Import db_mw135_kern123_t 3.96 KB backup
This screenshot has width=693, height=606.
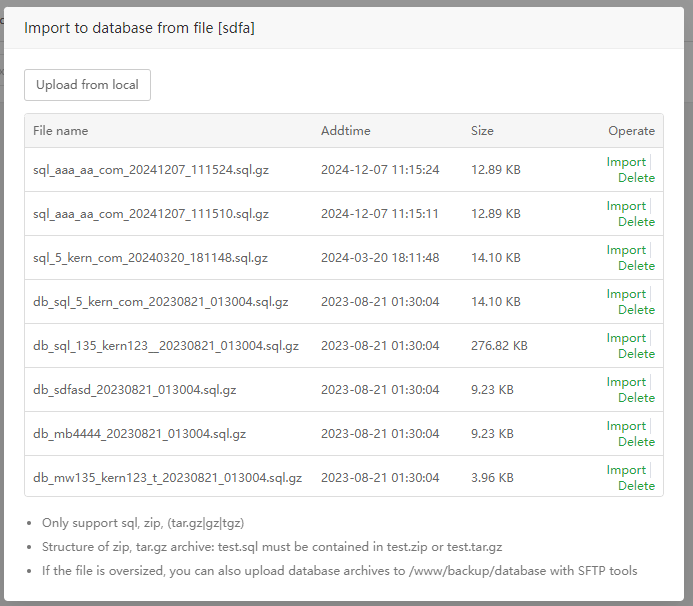click(x=626, y=470)
